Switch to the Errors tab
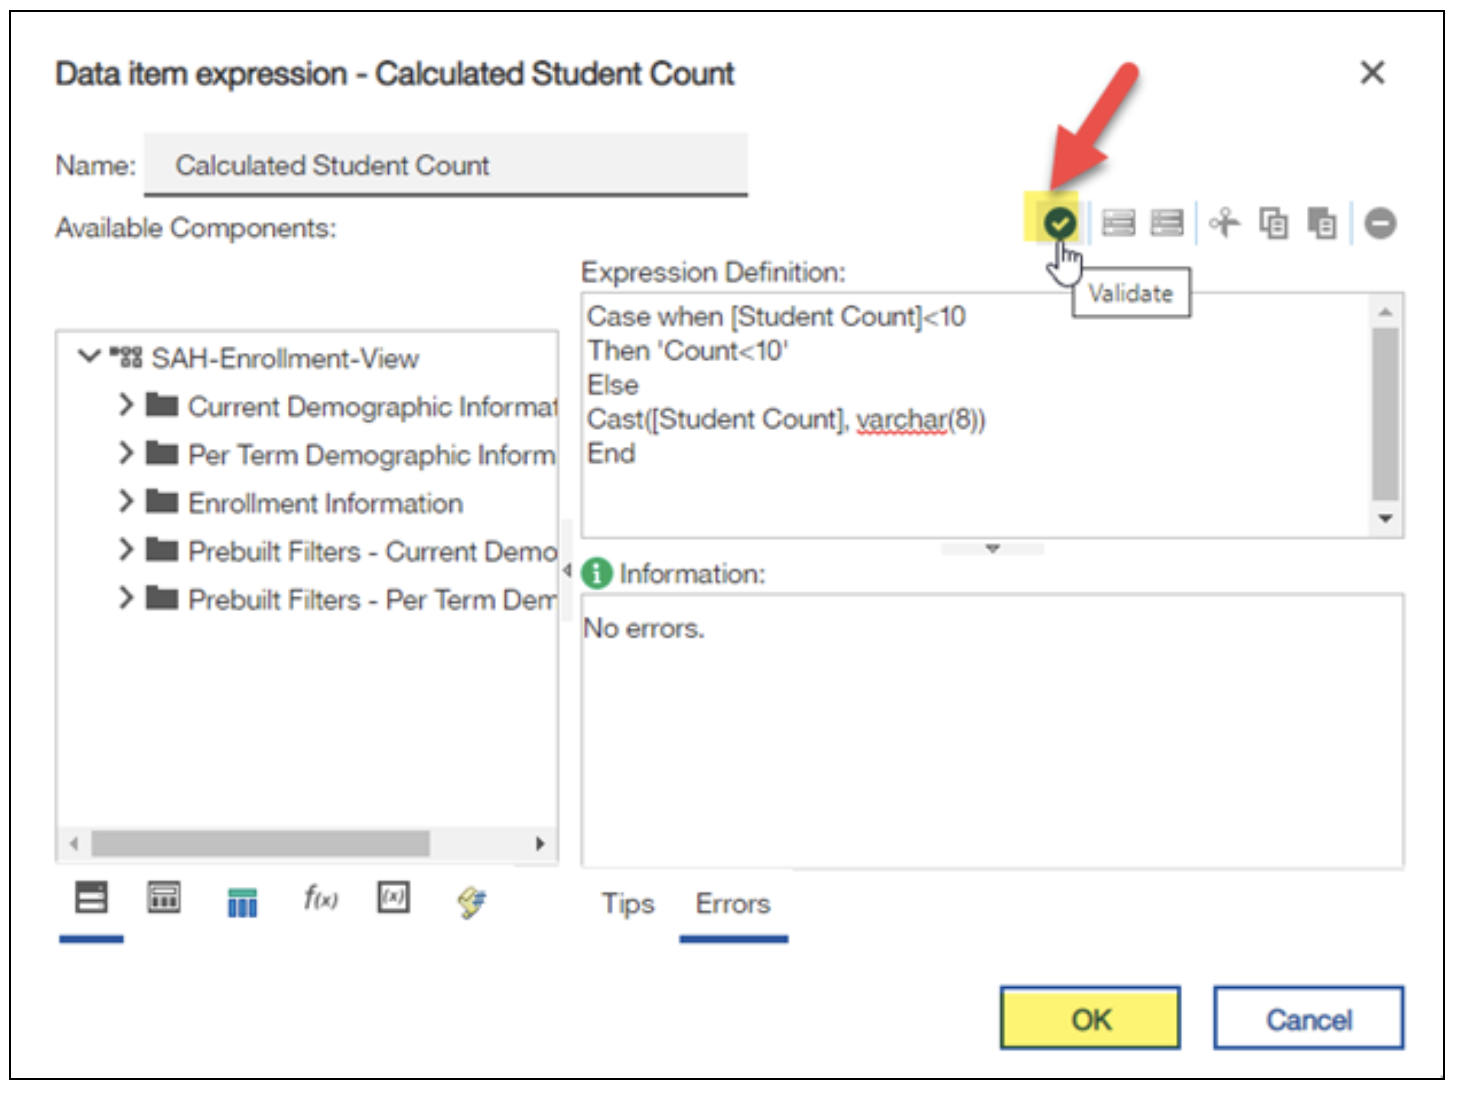The width and height of the screenshot is (1462, 1100). click(x=733, y=904)
